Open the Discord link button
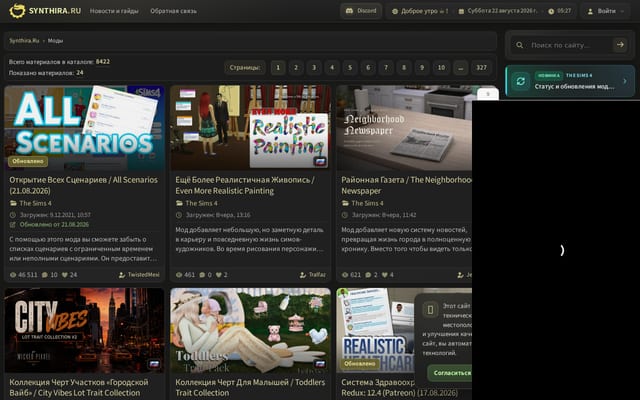 [x=361, y=11]
